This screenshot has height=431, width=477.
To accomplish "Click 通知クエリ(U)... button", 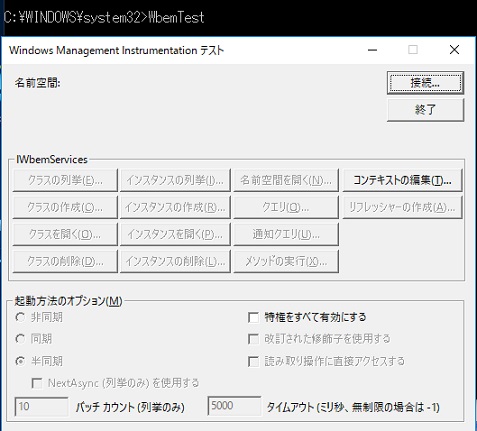I will (286, 234).
